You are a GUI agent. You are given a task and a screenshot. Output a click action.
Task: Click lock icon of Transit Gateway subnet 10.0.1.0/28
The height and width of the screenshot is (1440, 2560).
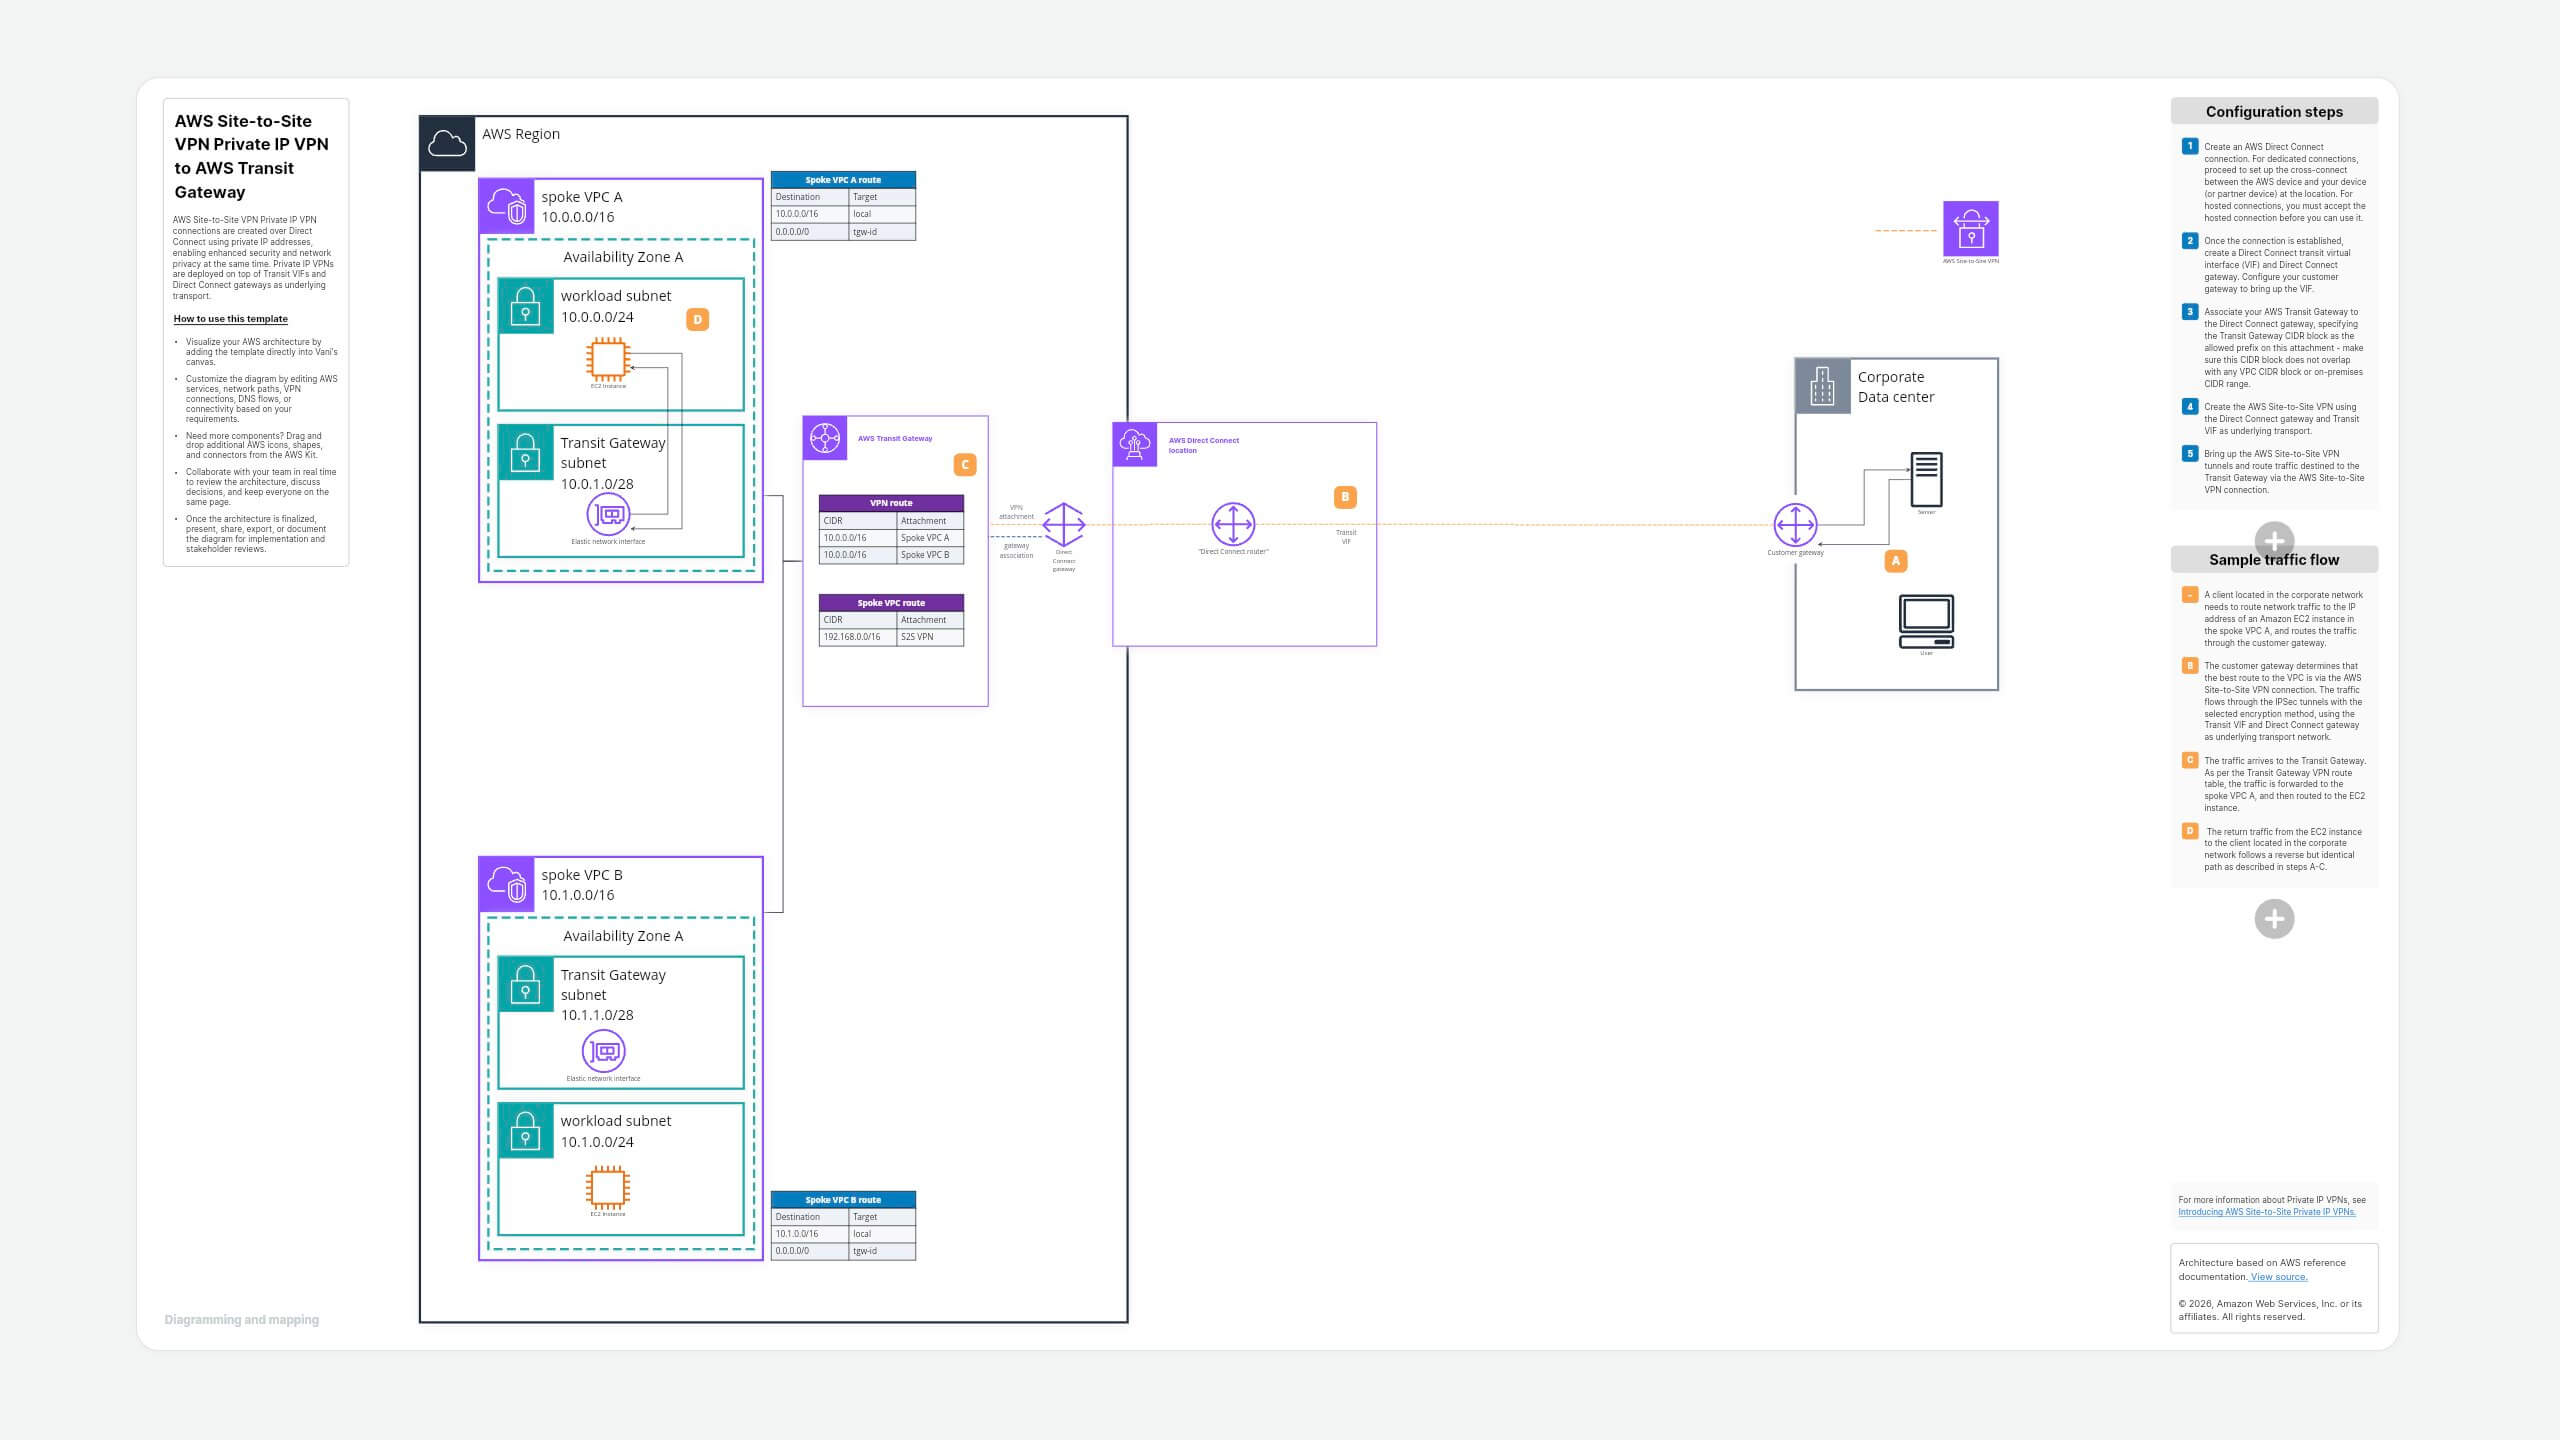point(525,453)
